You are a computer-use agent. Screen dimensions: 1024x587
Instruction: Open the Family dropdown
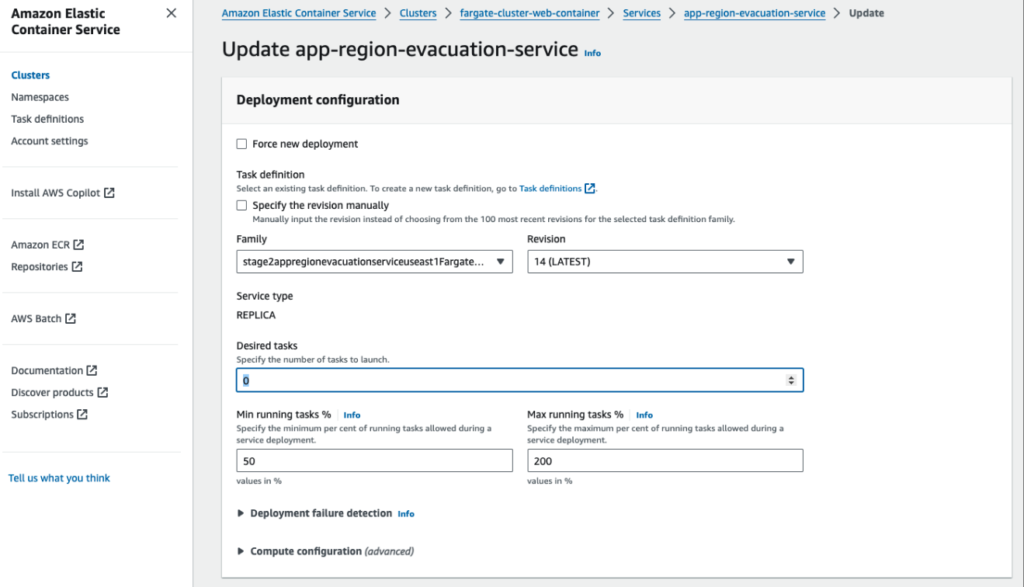coord(374,262)
